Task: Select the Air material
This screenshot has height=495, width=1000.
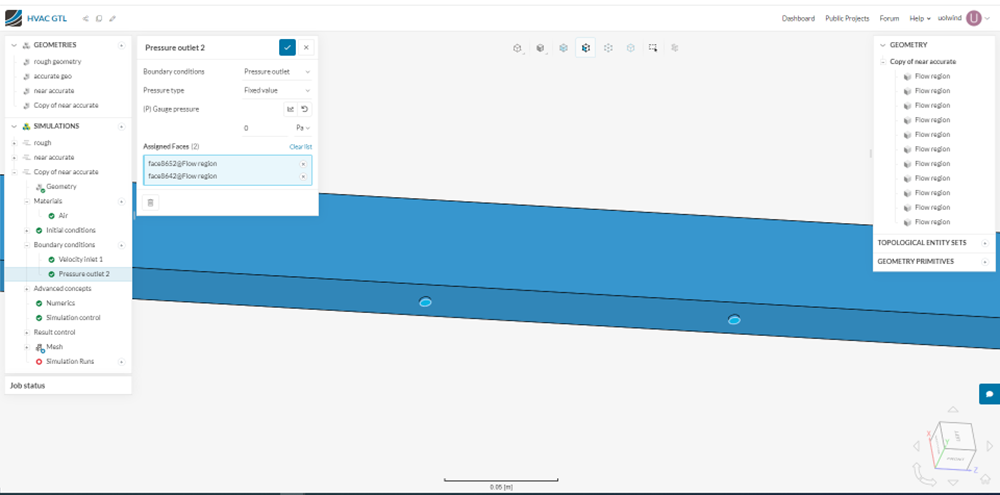Action: pyautogui.click(x=63, y=216)
